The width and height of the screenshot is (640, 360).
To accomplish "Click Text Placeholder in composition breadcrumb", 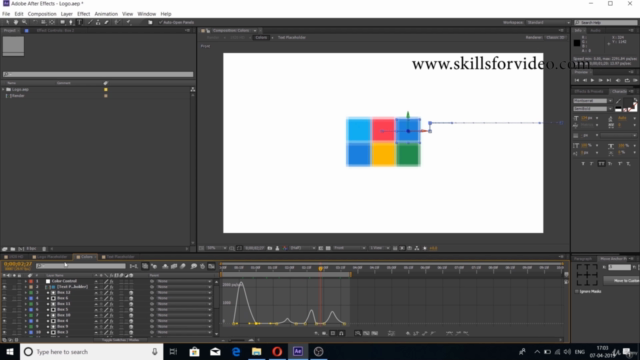I will (291, 38).
